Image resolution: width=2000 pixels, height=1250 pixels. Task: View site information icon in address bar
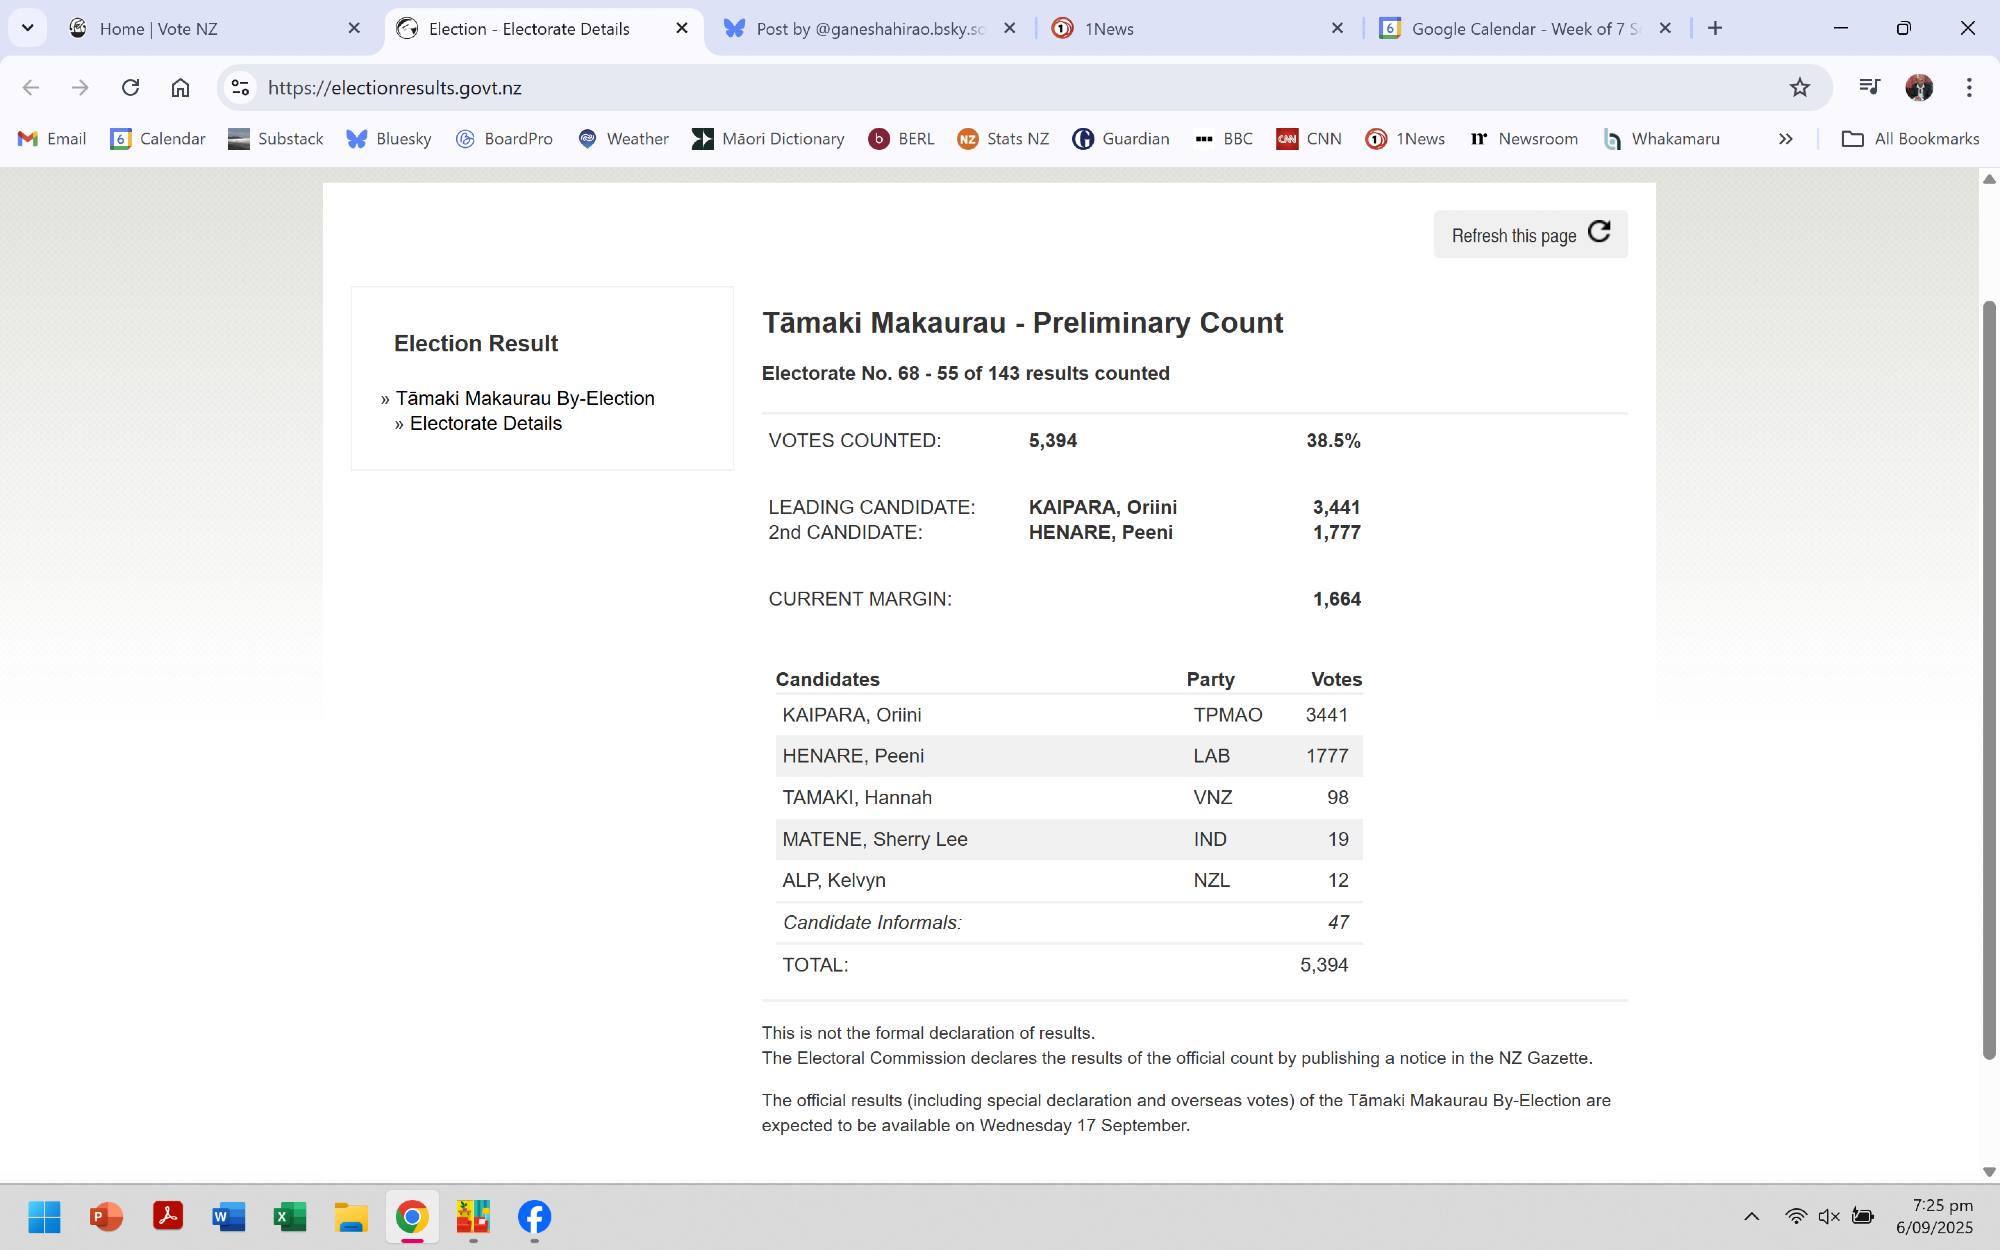240,88
